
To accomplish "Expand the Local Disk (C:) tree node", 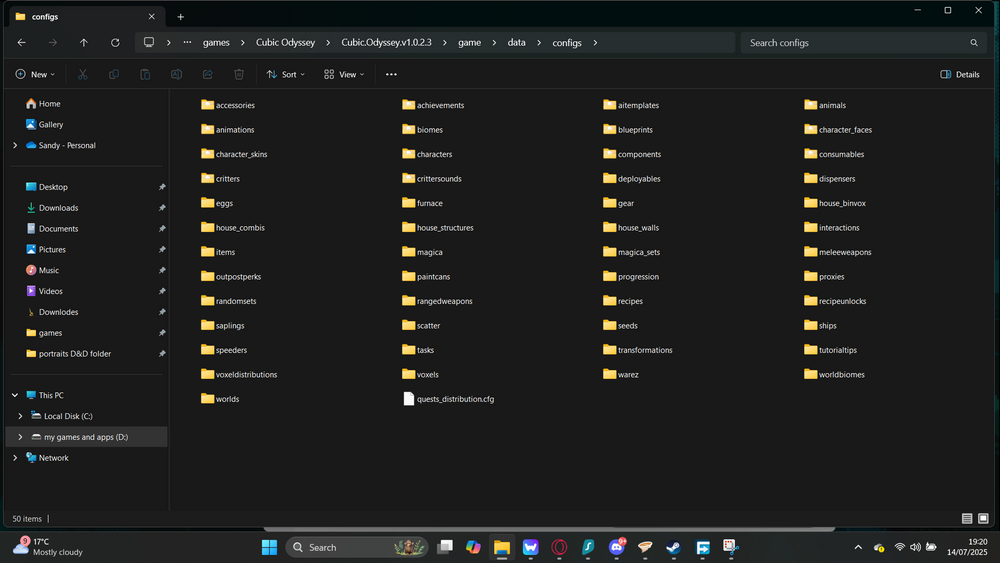I will pyautogui.click(x=20, y=416).
